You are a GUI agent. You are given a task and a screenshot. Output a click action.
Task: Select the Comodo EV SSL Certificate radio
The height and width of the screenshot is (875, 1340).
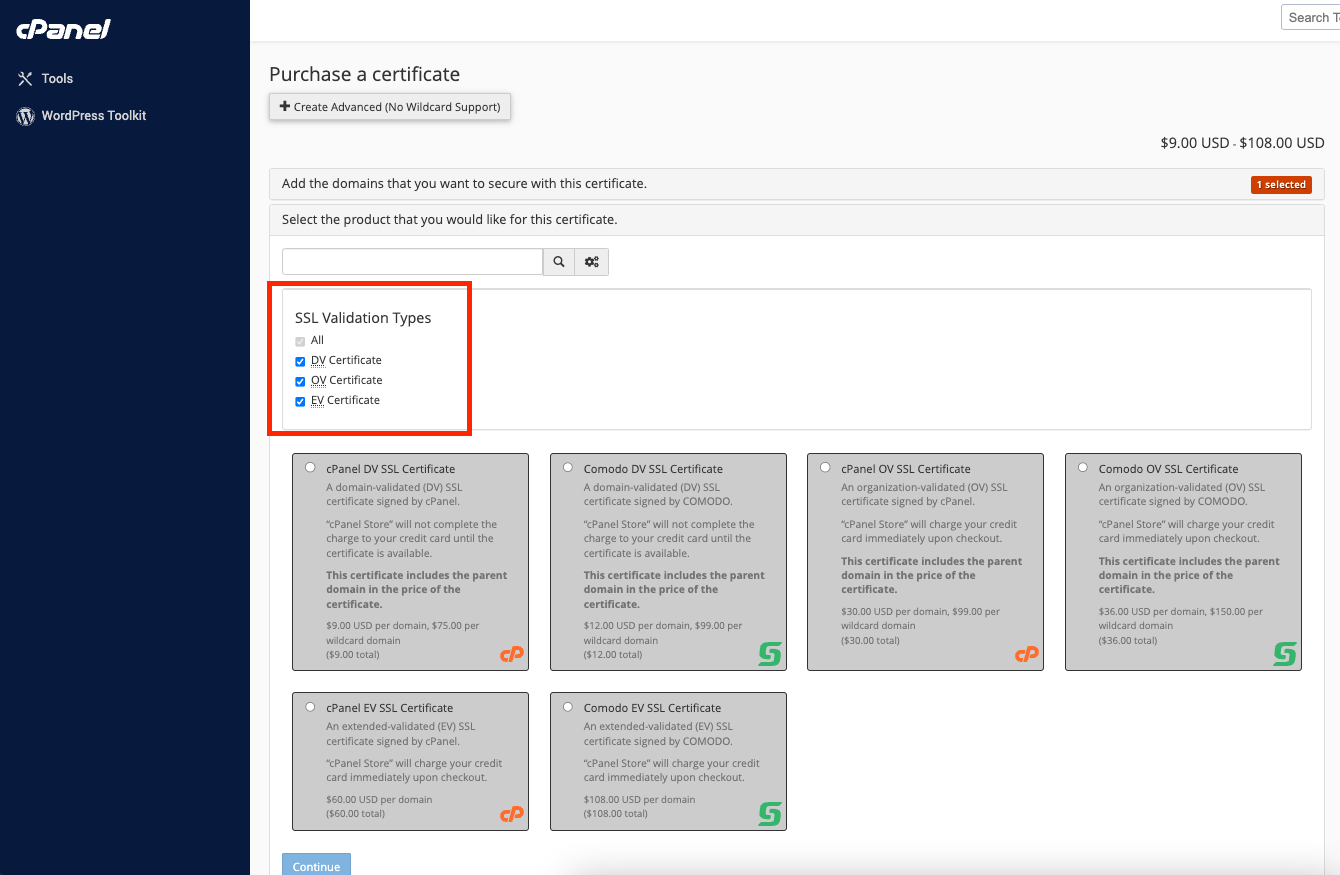[x=568, y=706]
